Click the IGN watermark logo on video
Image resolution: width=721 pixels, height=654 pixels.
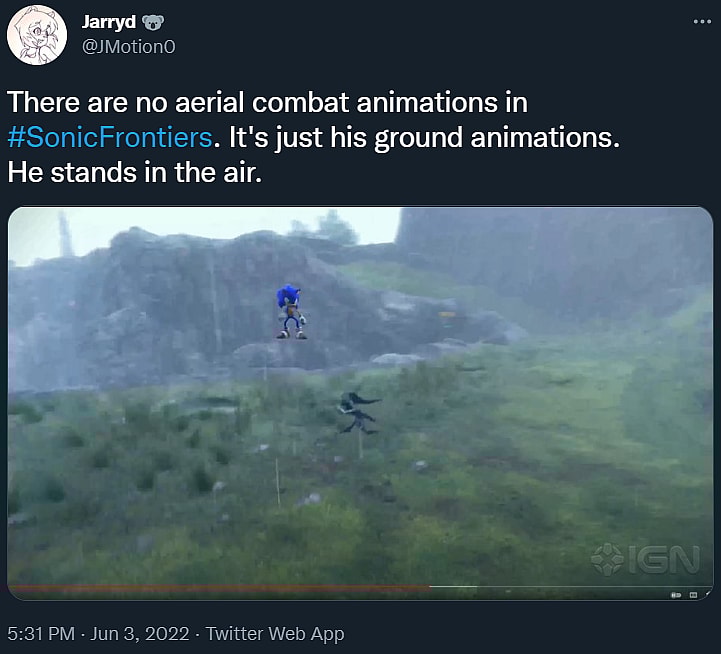click(644, 560)
